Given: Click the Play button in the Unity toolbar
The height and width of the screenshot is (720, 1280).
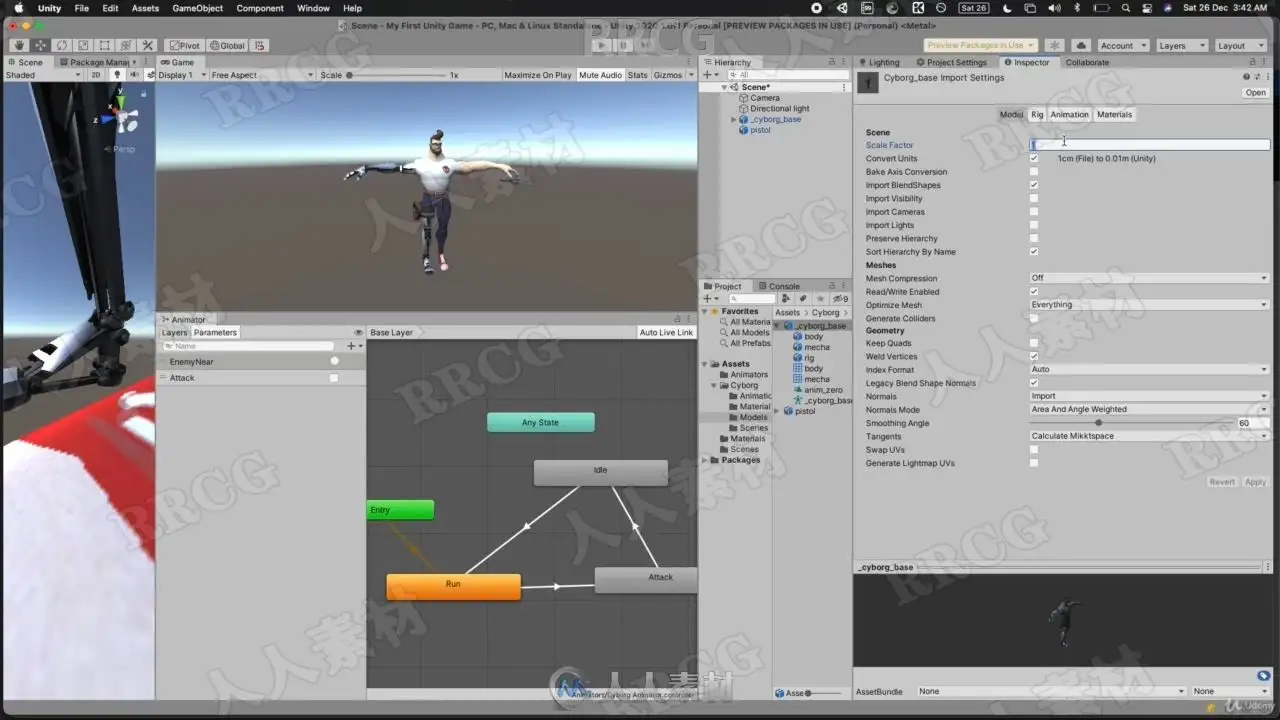Looking at the screenshot, I should point(600,45).
